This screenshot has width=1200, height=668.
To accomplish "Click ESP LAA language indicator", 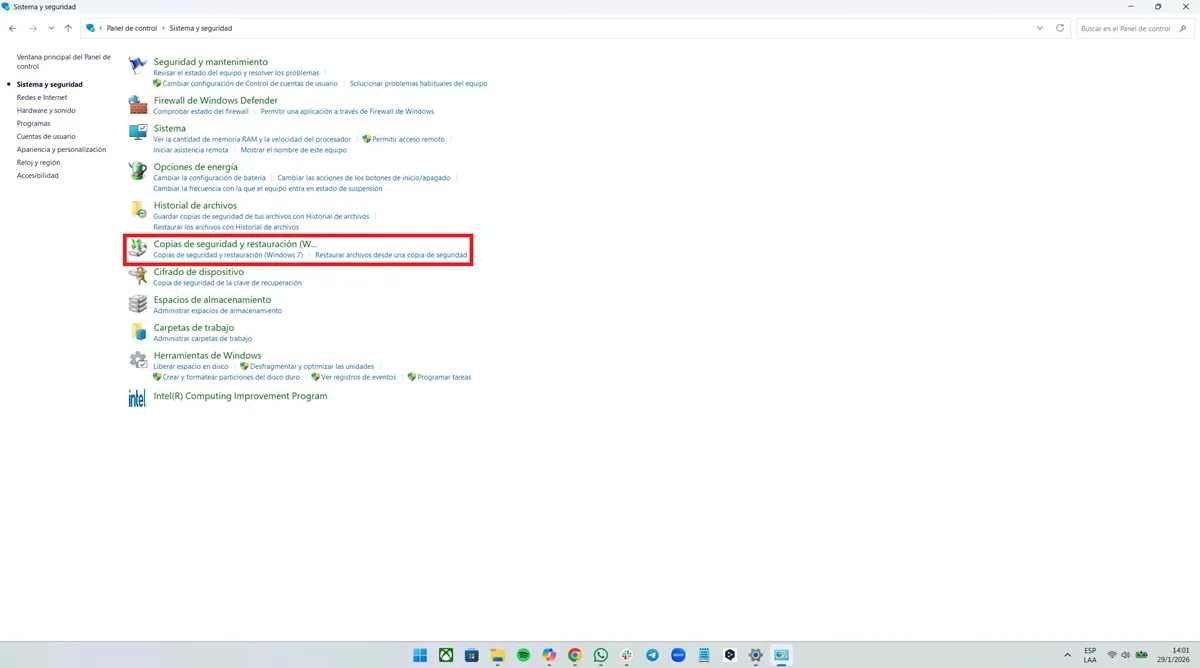I will coord(1090,655).
